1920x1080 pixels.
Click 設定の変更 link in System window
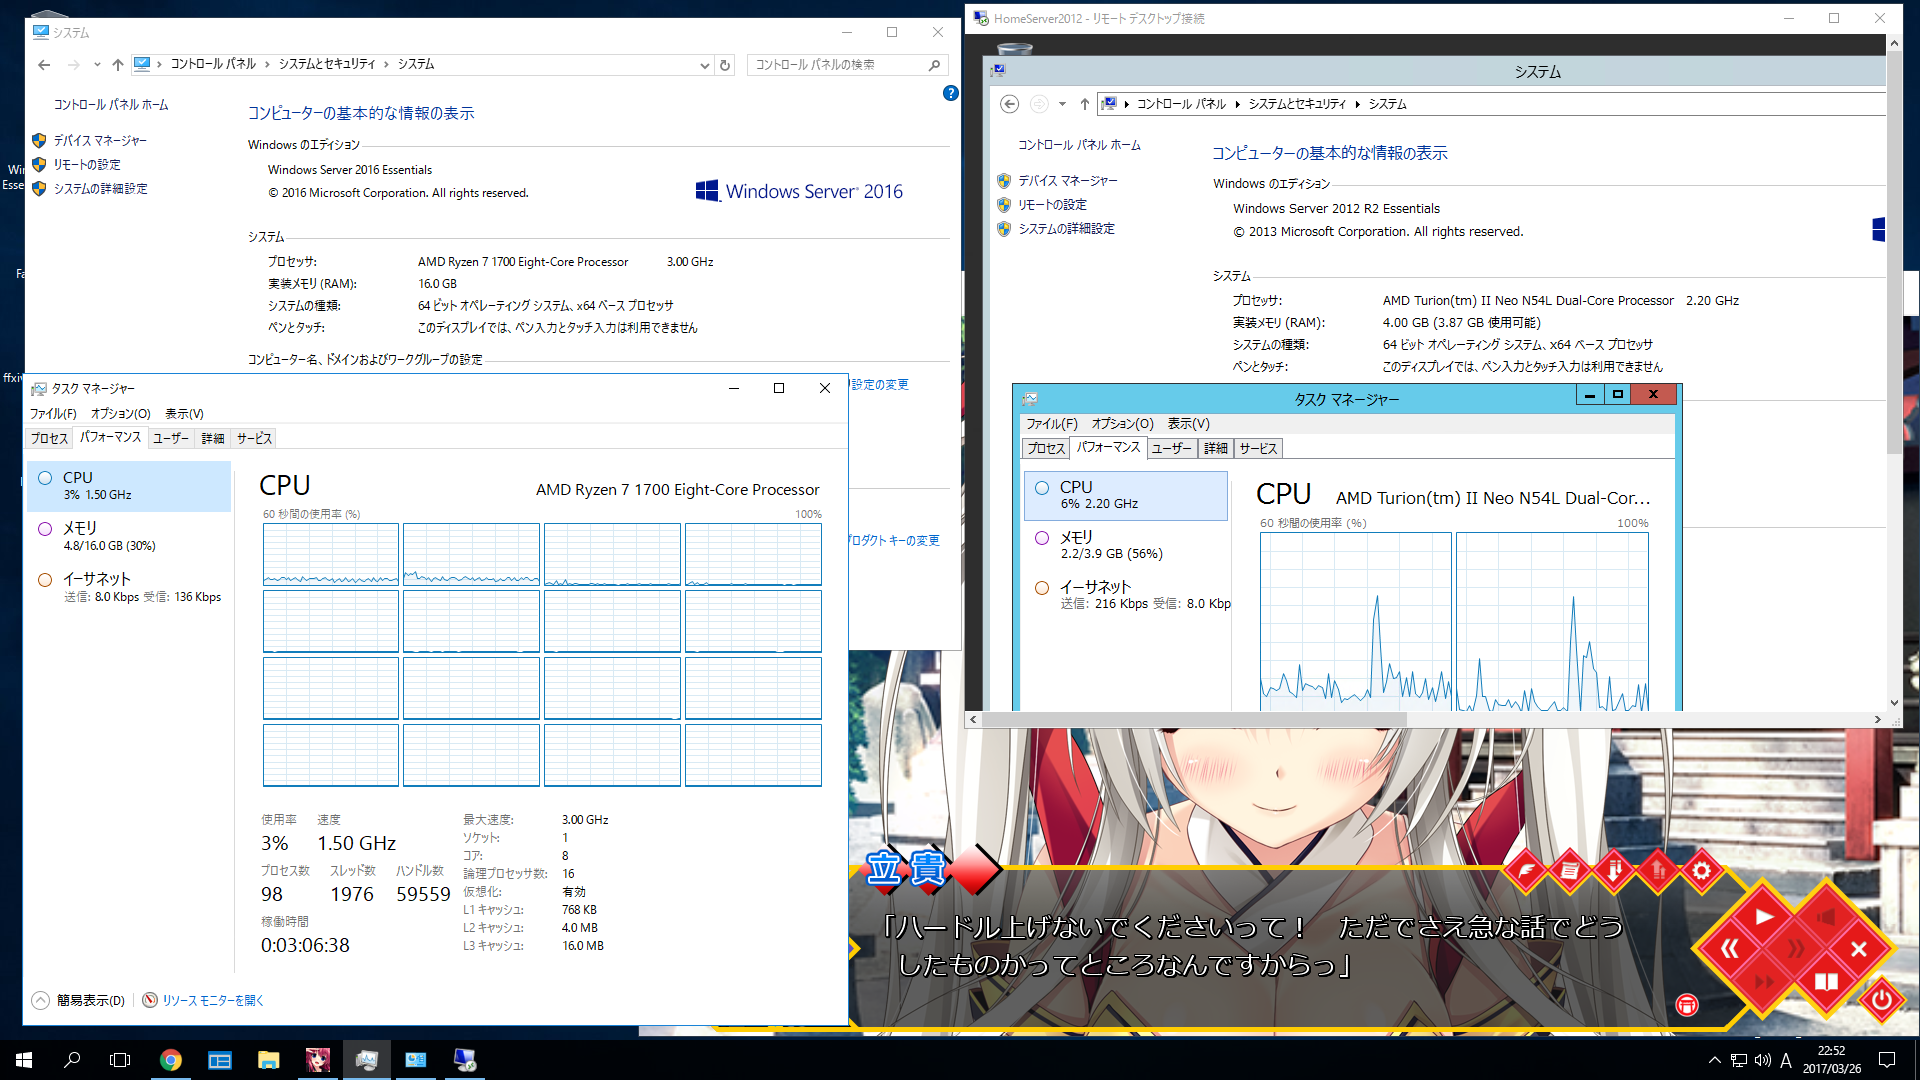tap(880, 385)
